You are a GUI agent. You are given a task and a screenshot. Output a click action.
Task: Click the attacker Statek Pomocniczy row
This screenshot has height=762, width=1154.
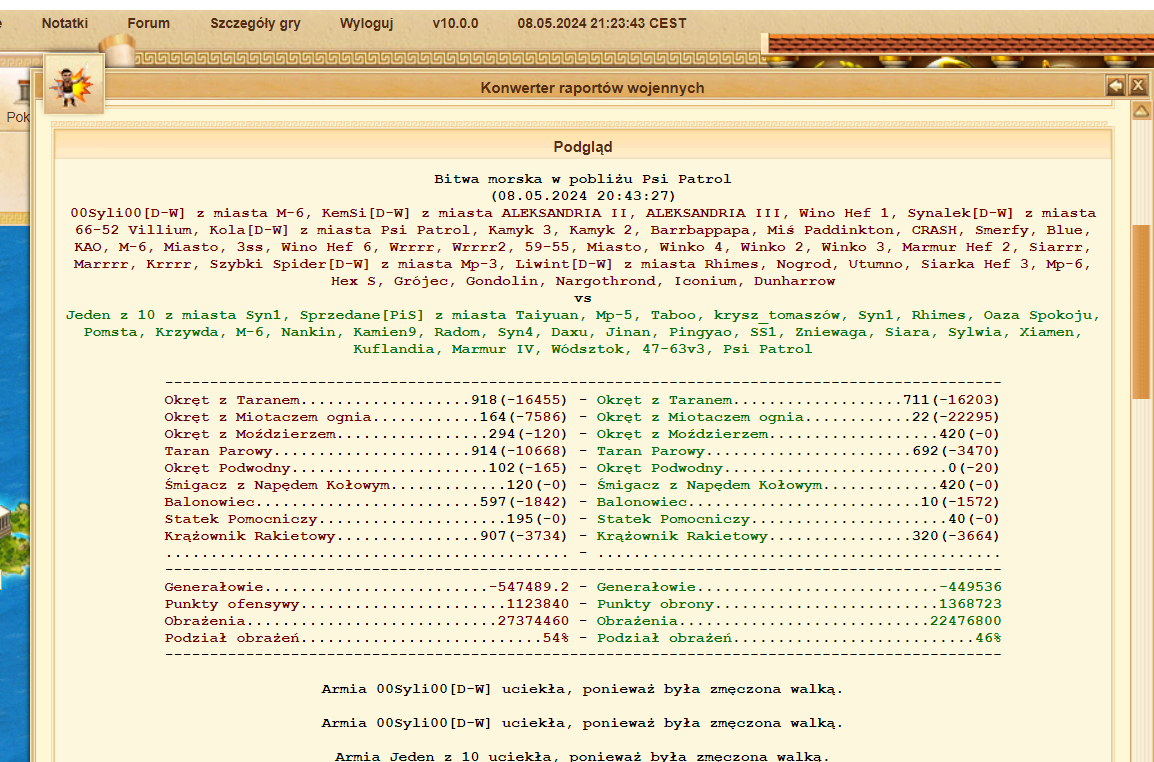366,518
